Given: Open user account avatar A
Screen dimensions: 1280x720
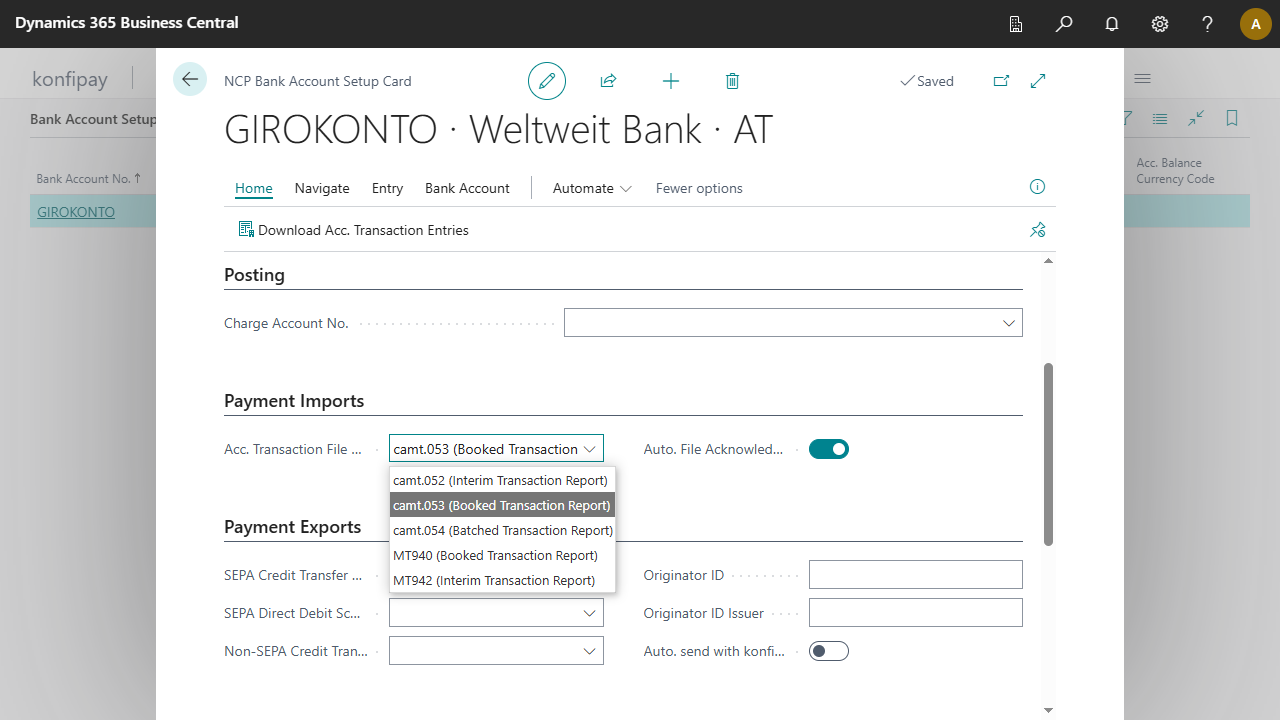Looking at the screenshot, I should click(1256, 24).
